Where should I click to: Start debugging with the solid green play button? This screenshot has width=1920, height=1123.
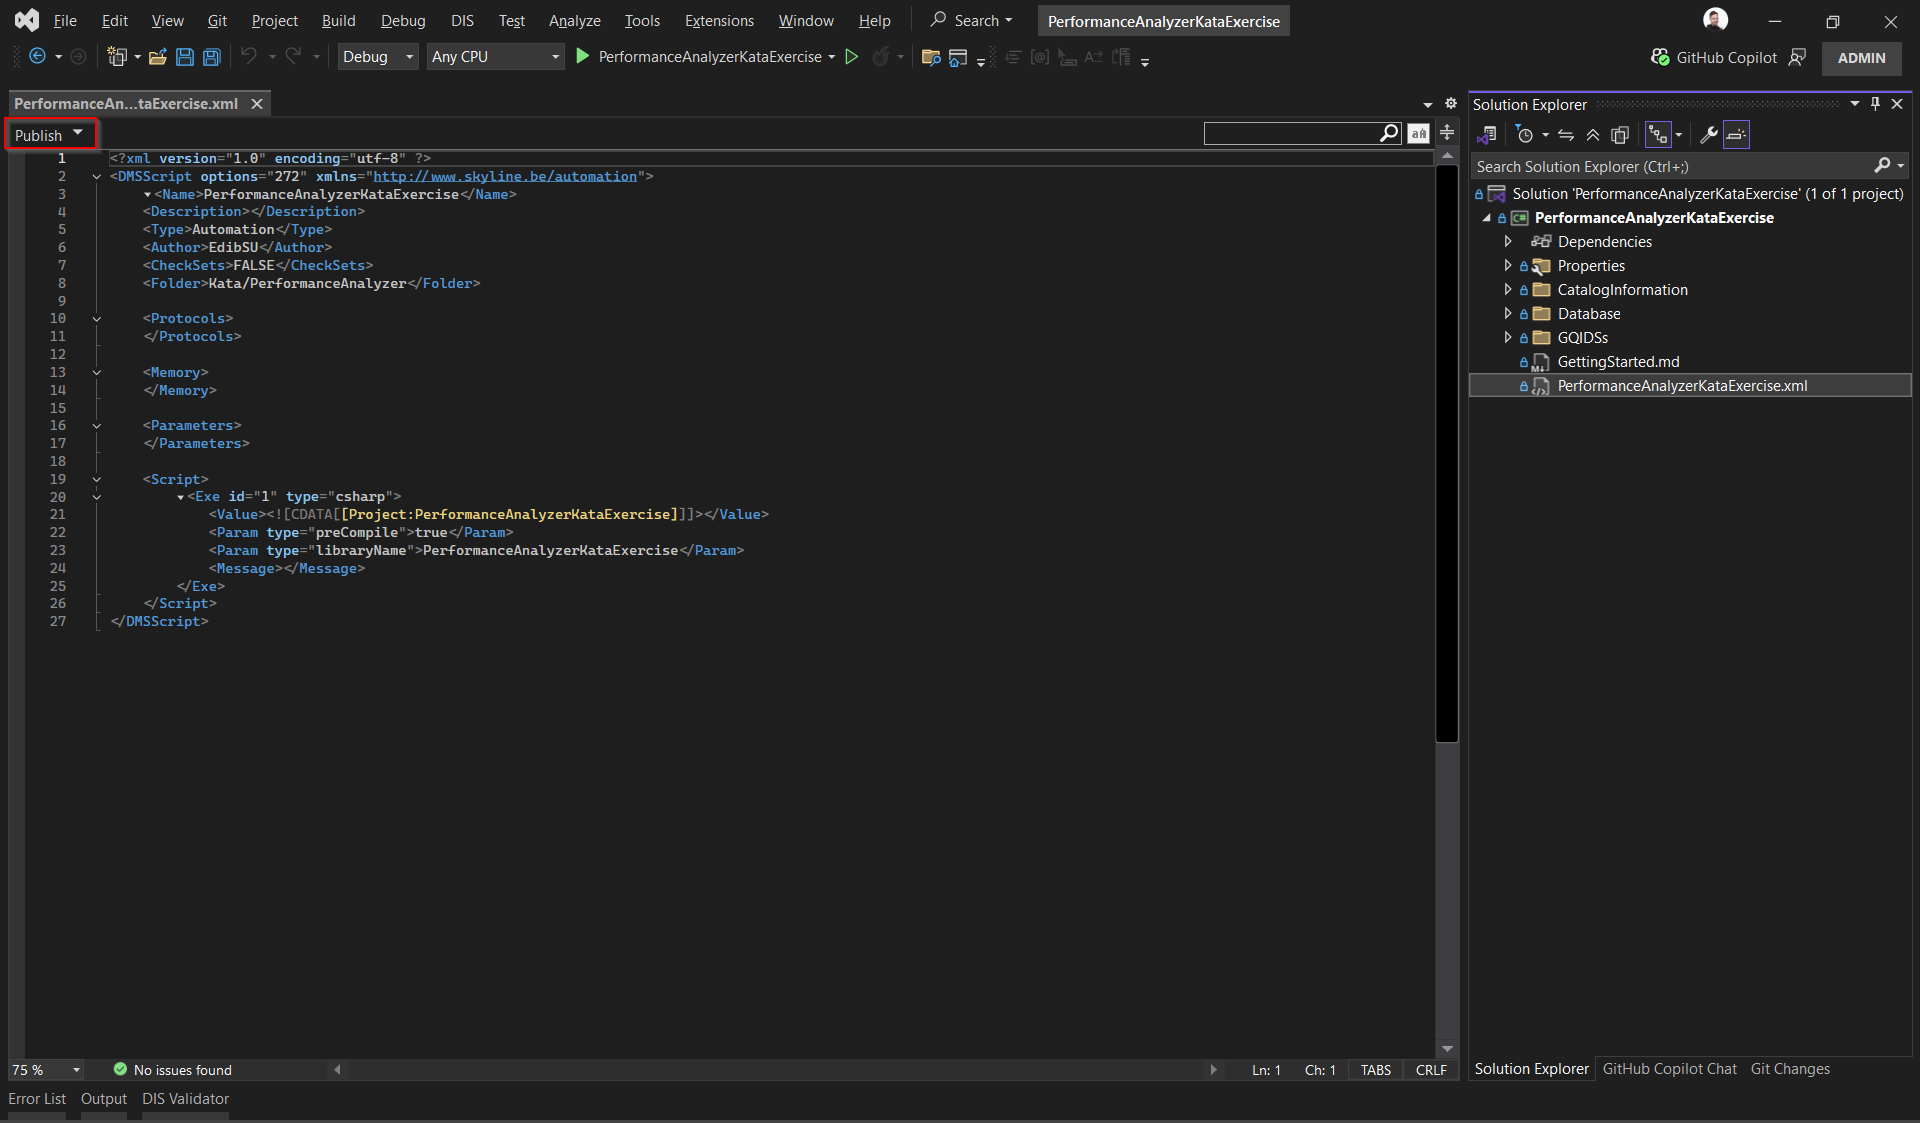(x=583, y=57)
